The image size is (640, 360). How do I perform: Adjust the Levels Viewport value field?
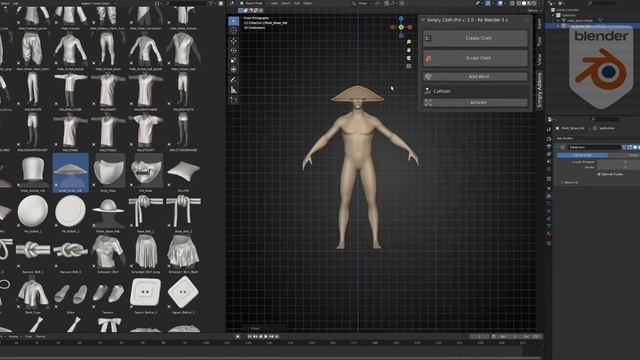pos(618,162)
